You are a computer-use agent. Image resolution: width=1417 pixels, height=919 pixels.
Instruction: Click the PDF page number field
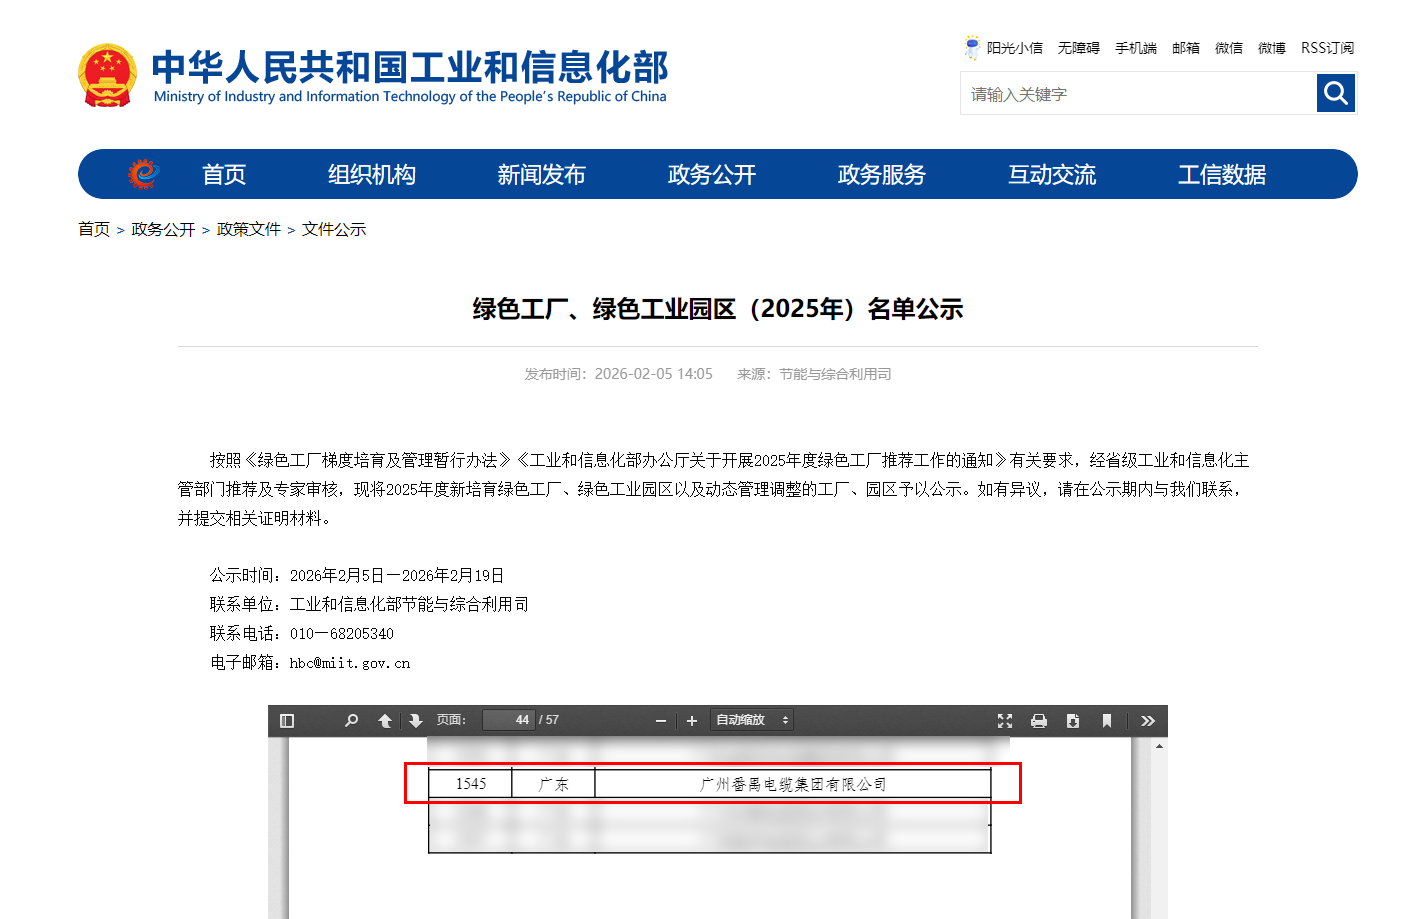[x=509, y=721]
